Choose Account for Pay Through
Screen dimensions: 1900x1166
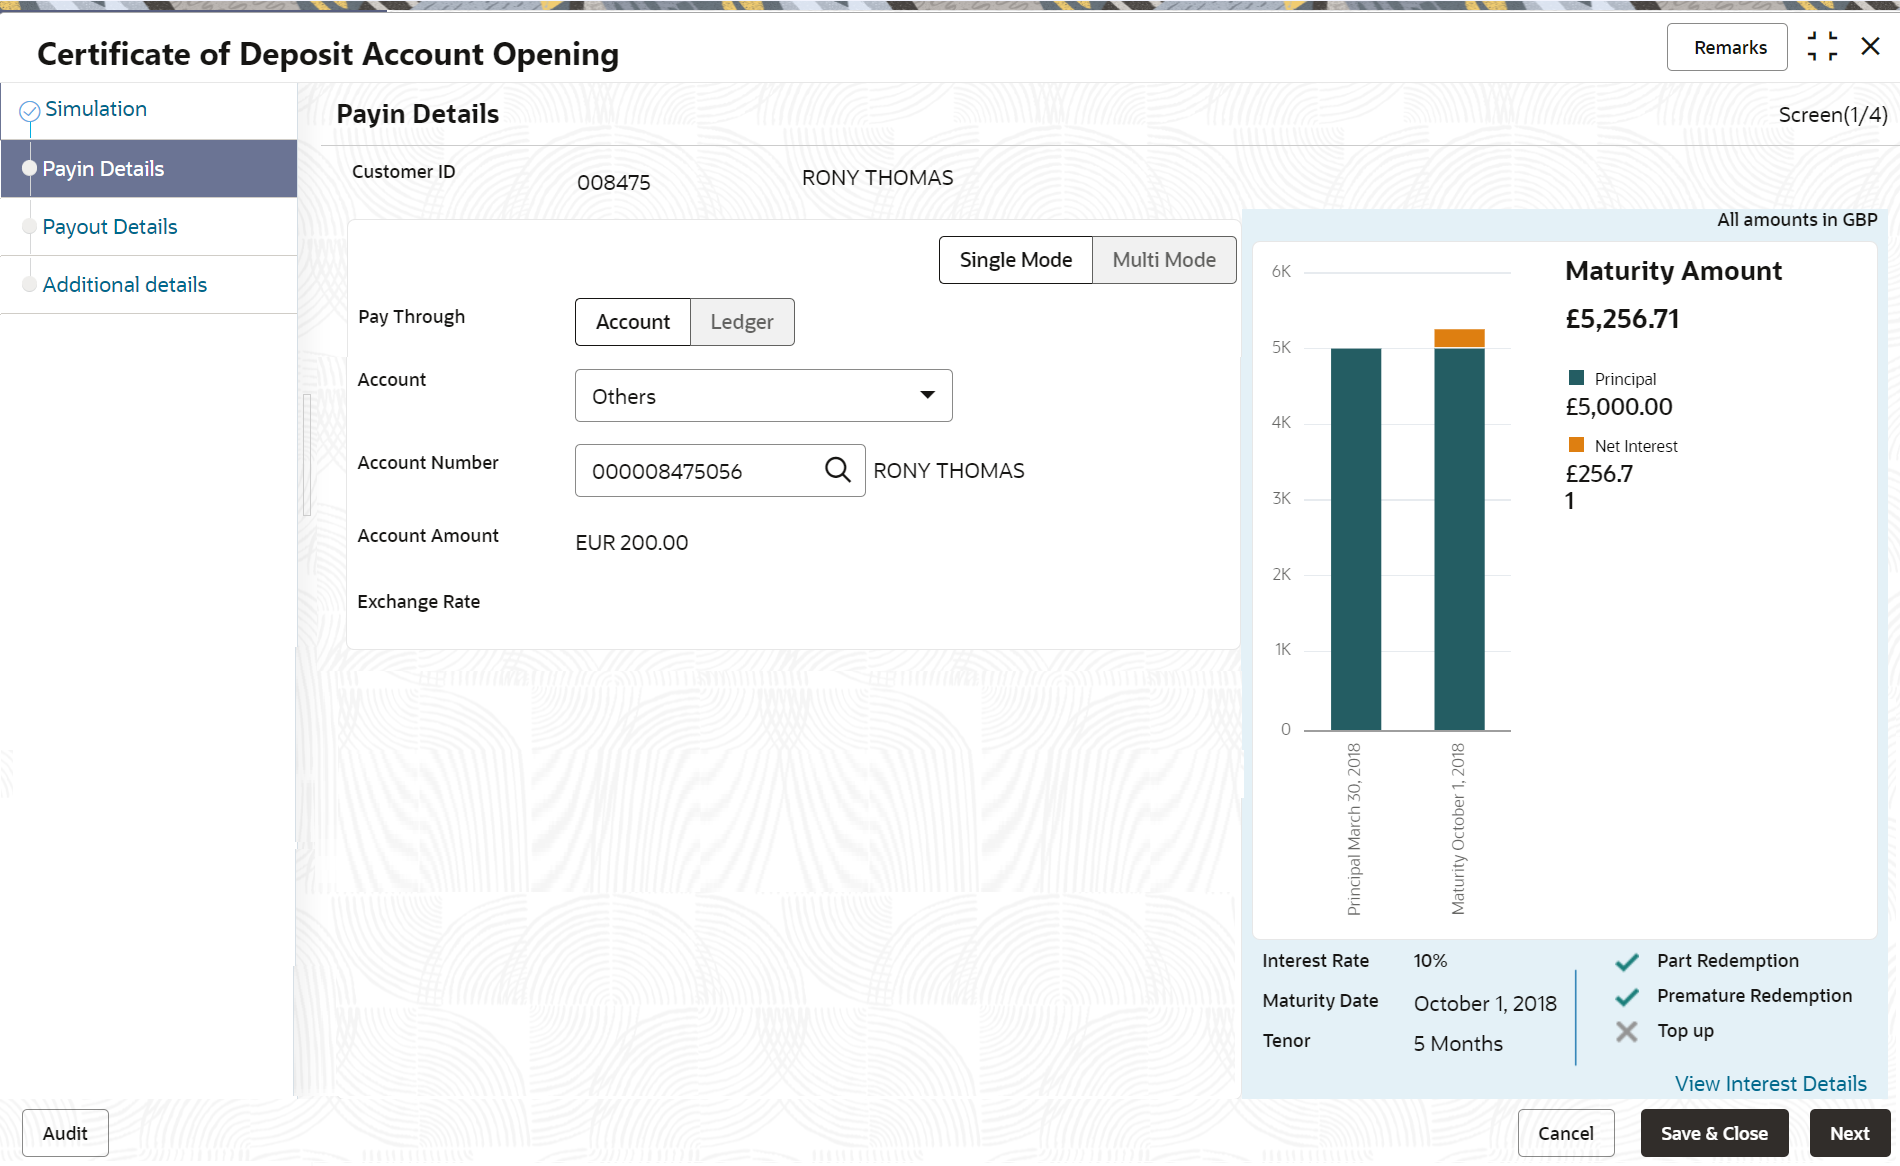633,322
